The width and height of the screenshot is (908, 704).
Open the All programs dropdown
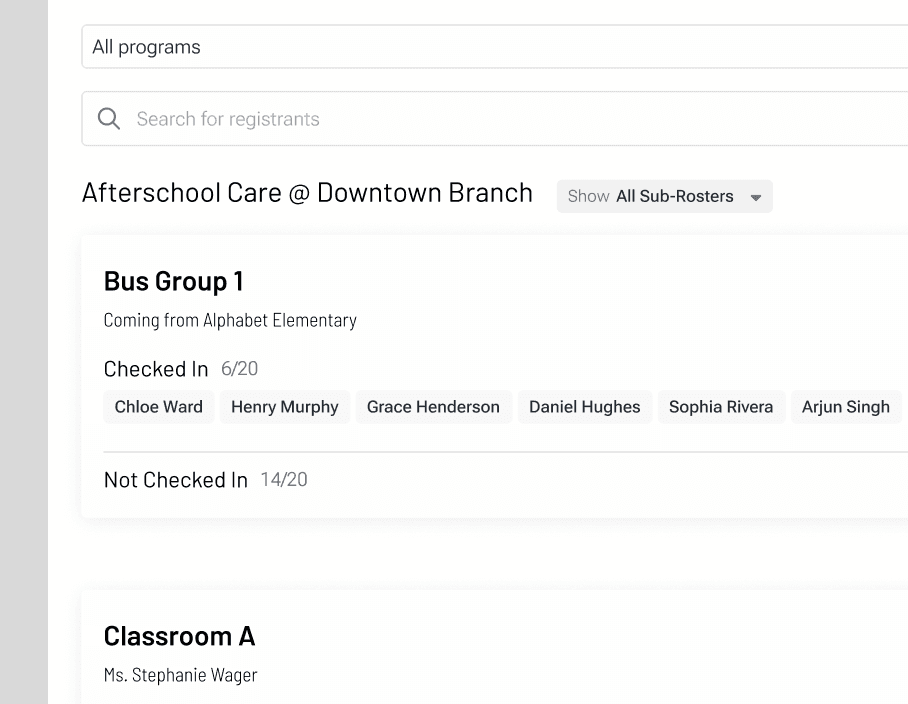point(495,47)
